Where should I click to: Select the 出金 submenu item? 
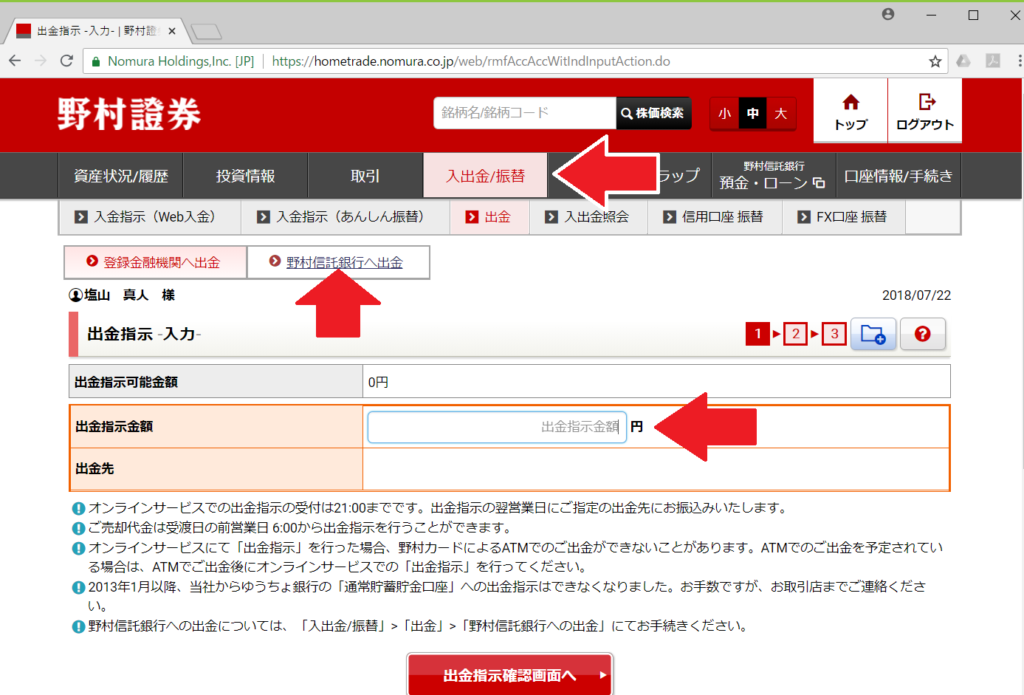489,217
